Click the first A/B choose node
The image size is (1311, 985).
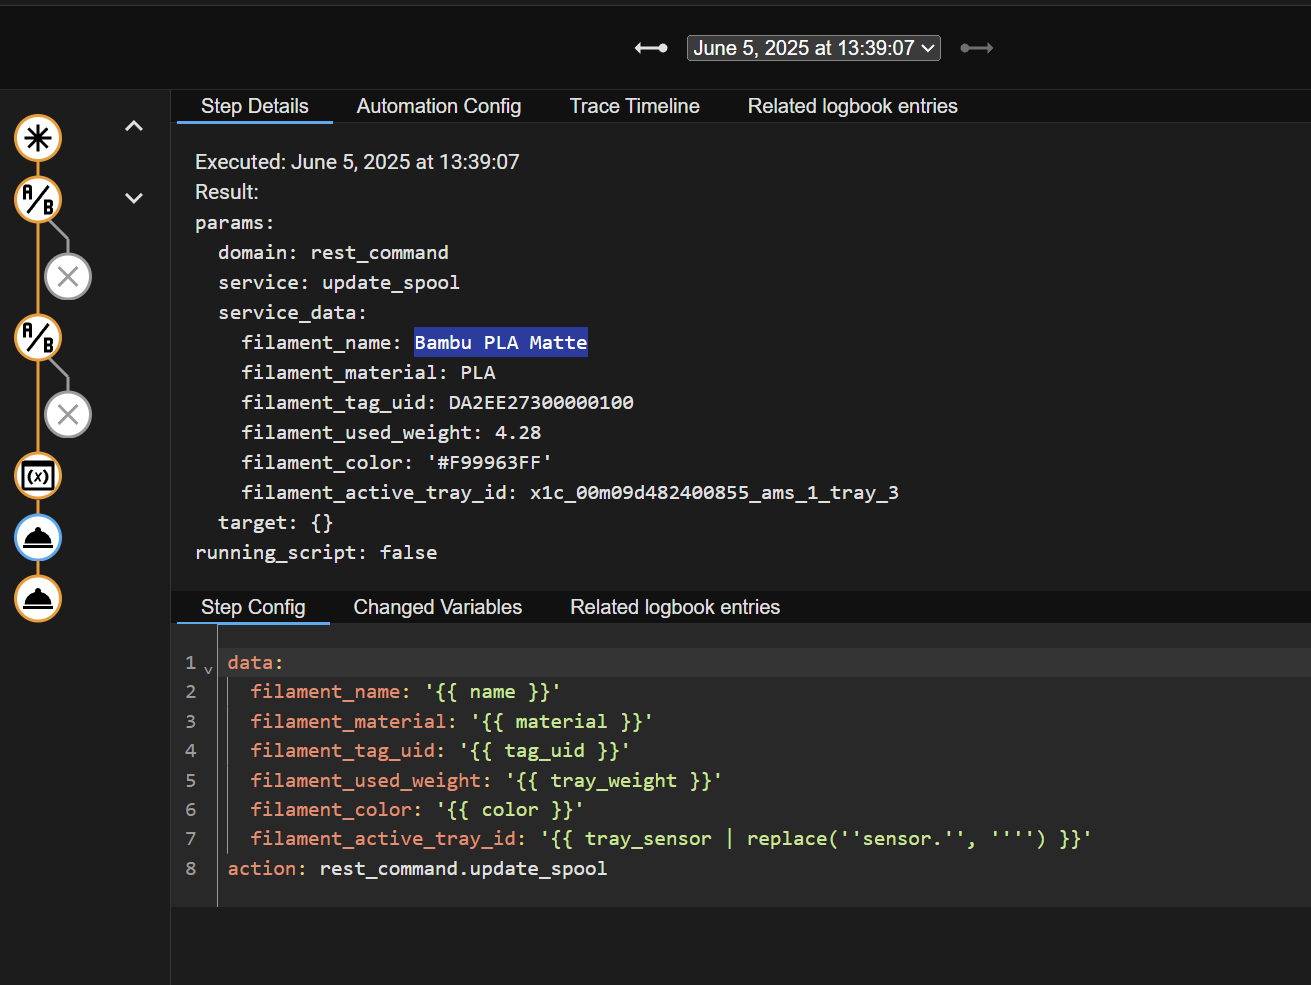tap(37, 199)
